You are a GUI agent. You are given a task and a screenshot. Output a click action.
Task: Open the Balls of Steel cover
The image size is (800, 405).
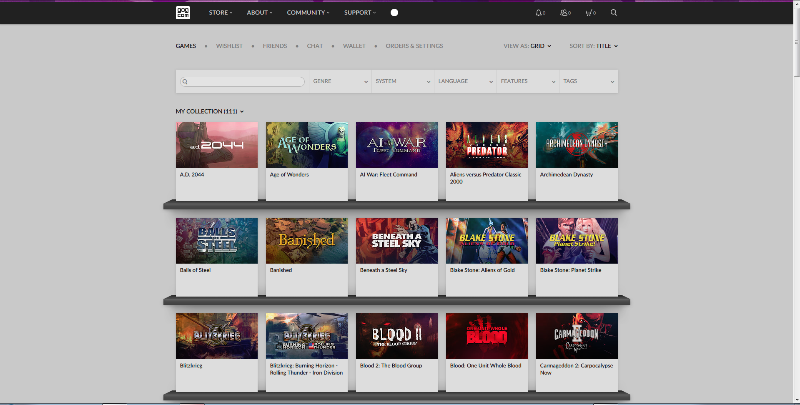217,241
